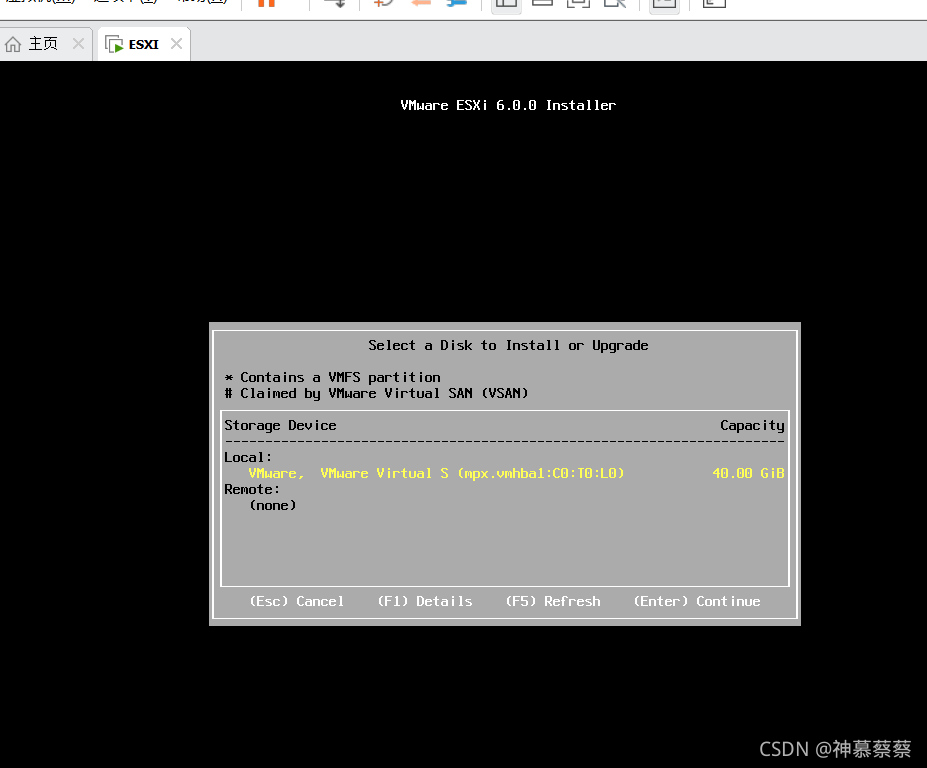Click the Local: section label
Viewport: 927px width, 768px height.
click(248, 458)
